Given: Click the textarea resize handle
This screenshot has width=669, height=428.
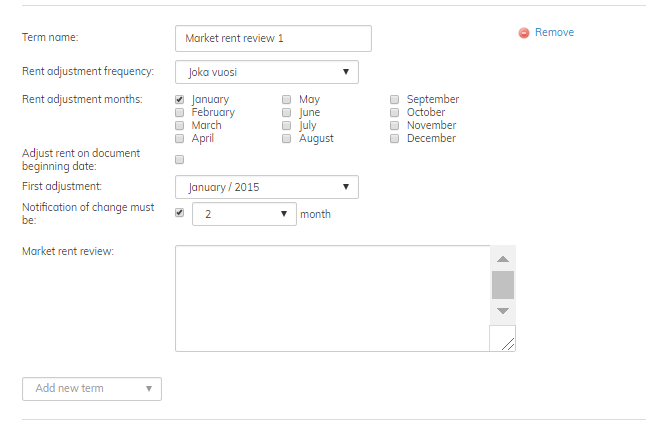Looking at the screenshot, I should pyautogui.click(x=507, y=342).
